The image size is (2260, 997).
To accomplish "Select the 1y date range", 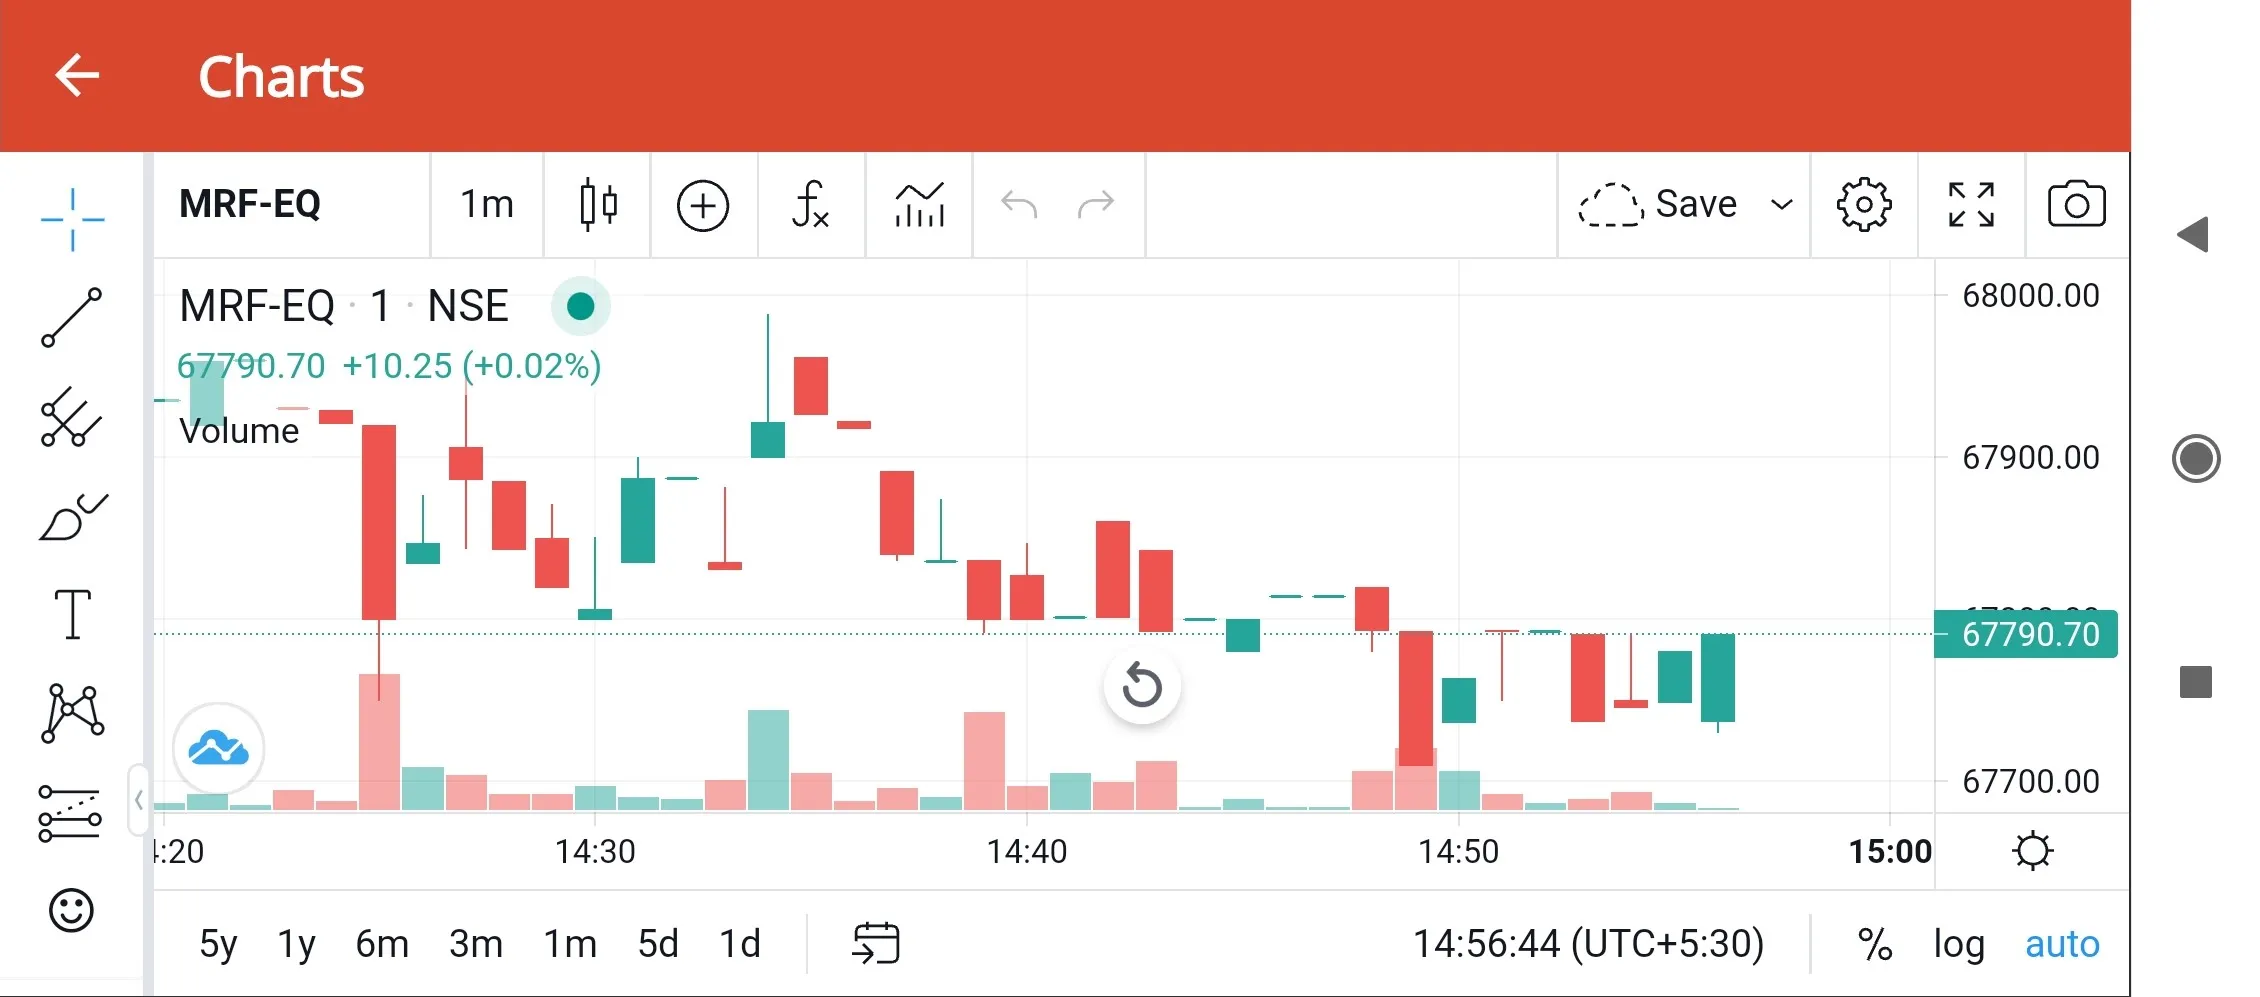I will pos(296,944).
